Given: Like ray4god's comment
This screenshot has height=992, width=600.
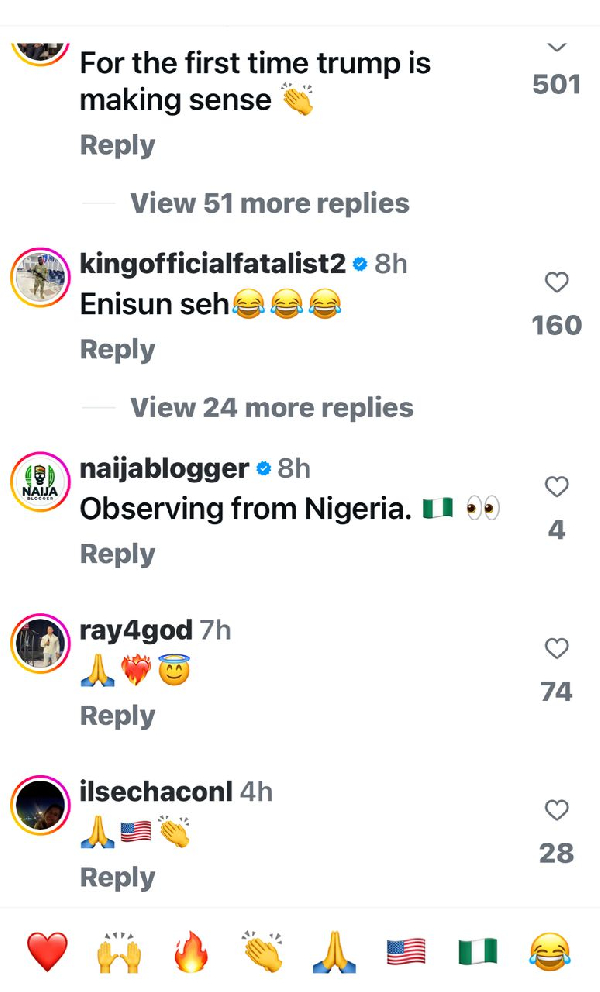Looking at the screenshot, I should coord(557,650).
